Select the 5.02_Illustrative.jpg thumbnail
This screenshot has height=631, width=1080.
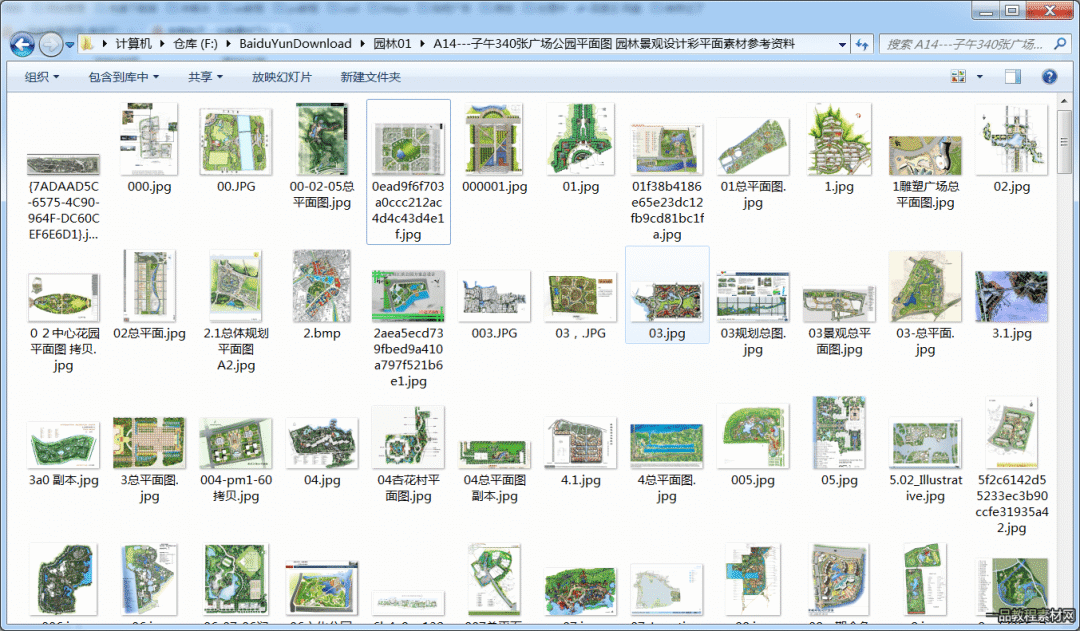coord(925,444)
